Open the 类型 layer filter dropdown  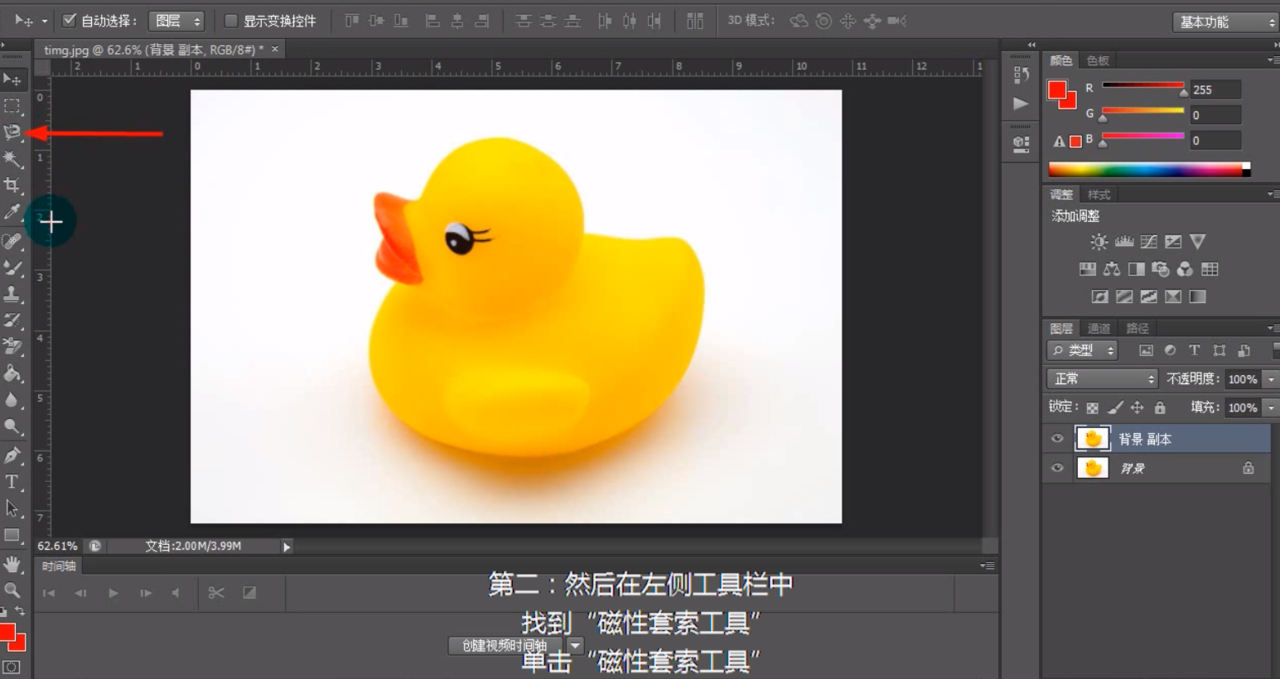tap(1083, 350)
